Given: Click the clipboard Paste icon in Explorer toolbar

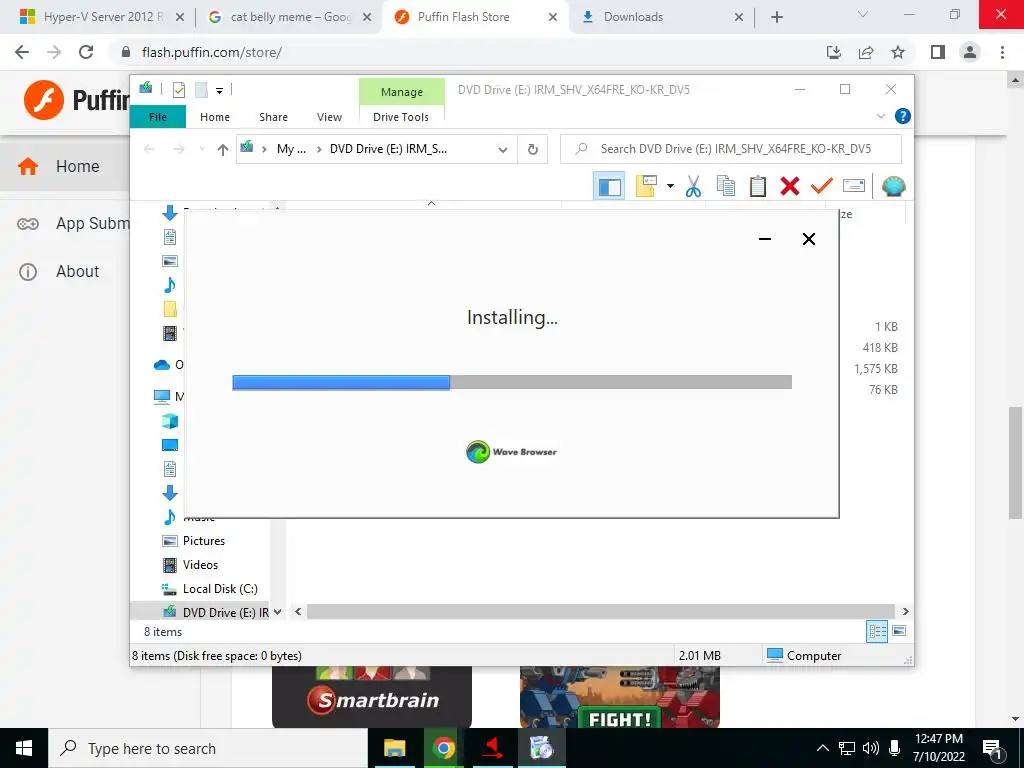Looking at the screenshot, I should (758, 187).
